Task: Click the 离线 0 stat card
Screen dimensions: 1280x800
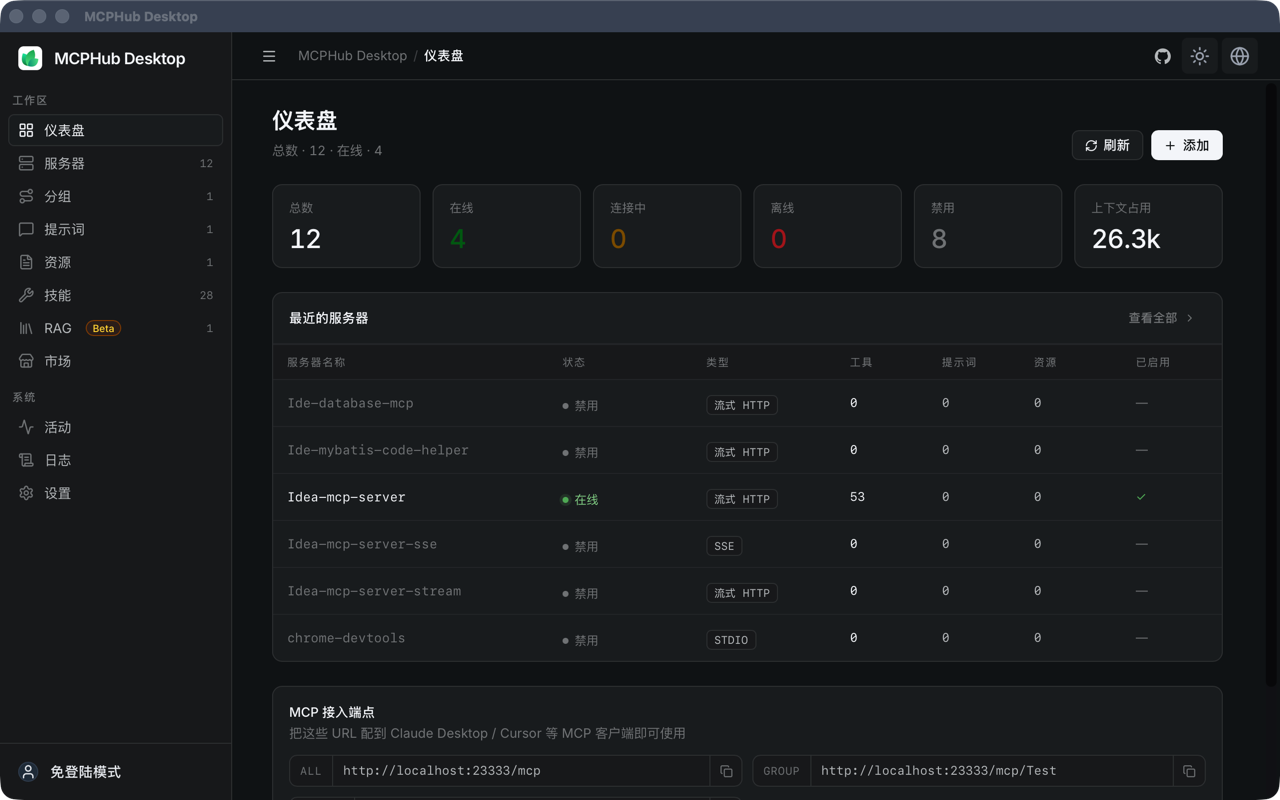Action: click(827, 226)
